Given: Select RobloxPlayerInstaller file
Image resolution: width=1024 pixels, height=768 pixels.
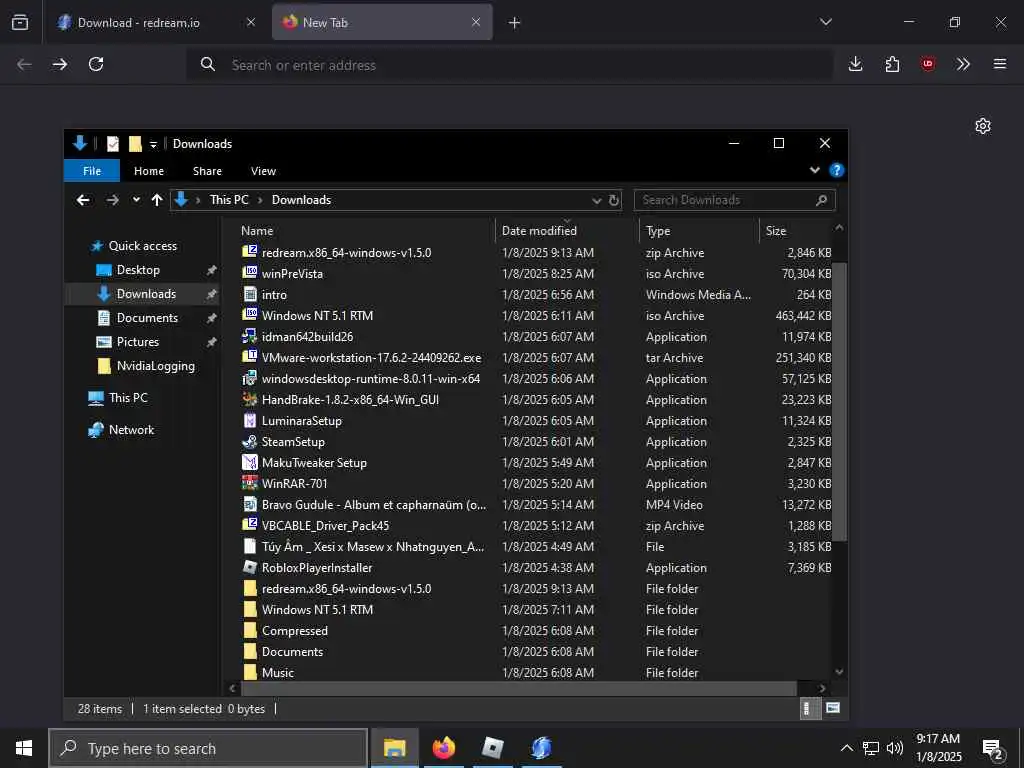Looking at the screenshot, I should 317,568.
